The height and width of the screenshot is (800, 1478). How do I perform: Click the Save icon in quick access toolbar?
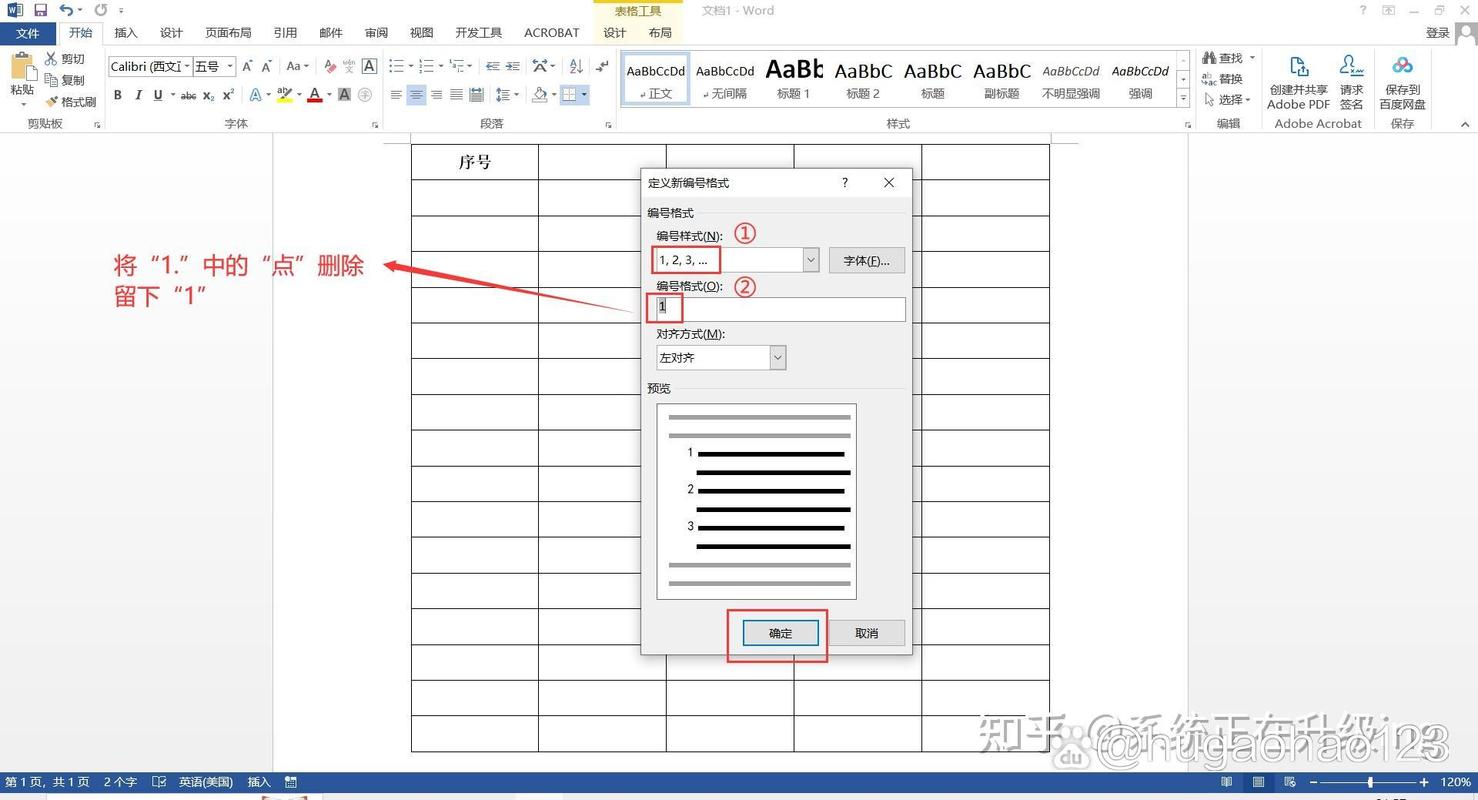coord(40,10)
